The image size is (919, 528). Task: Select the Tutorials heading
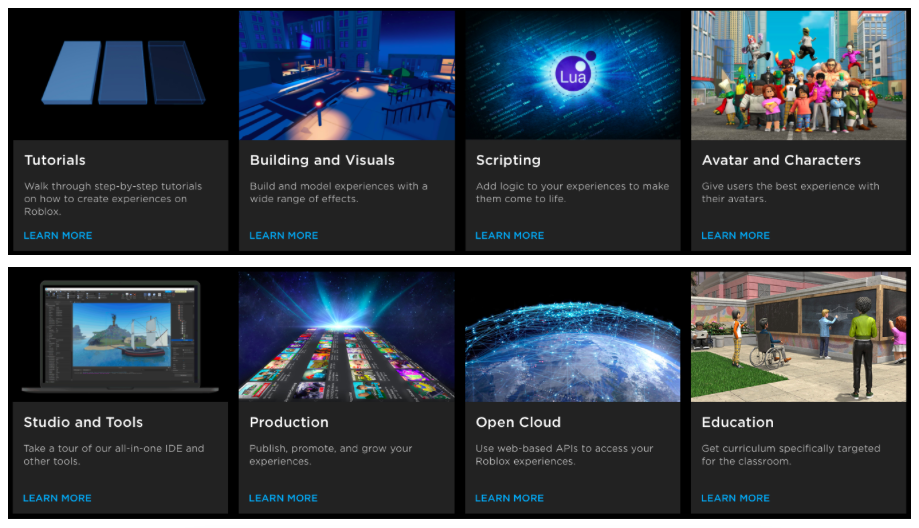coord(55,160)
